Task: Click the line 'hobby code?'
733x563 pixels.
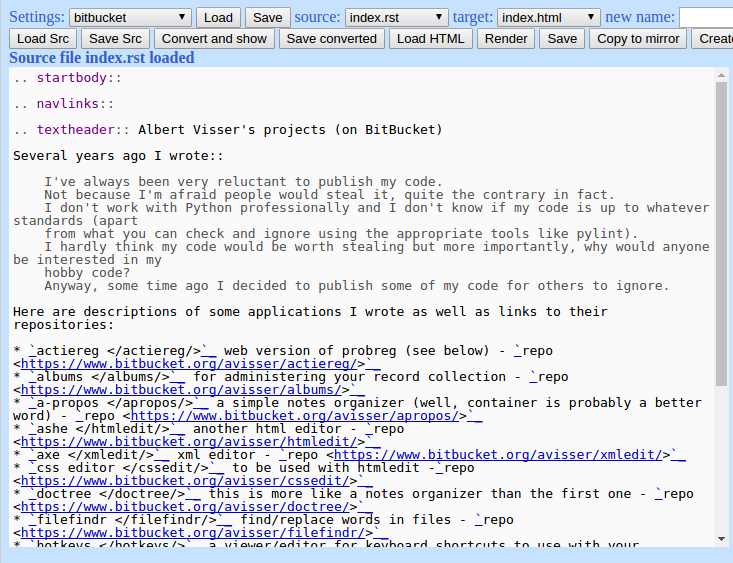Action: pyautogui.click(x=87, y=273)
